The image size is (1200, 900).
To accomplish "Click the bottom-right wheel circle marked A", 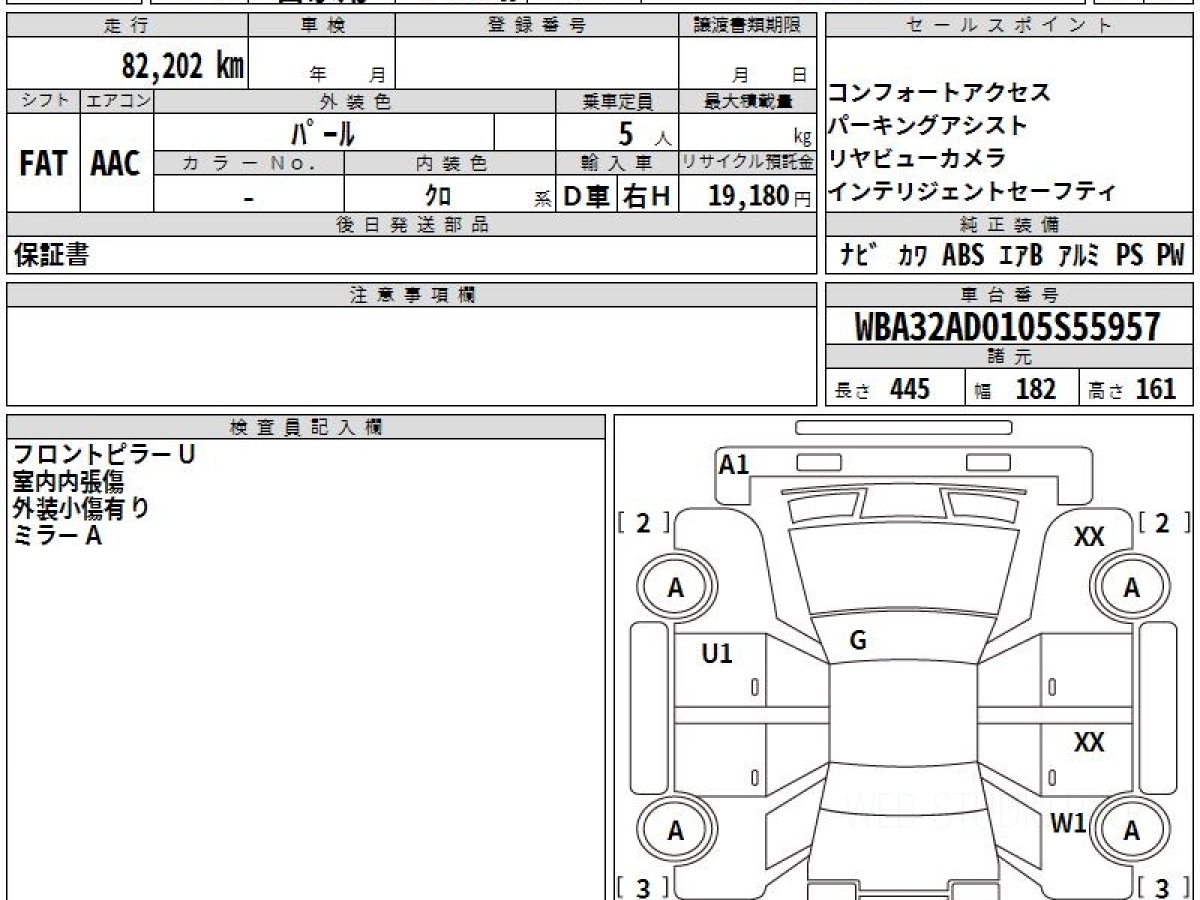I will click(1132, 830).
